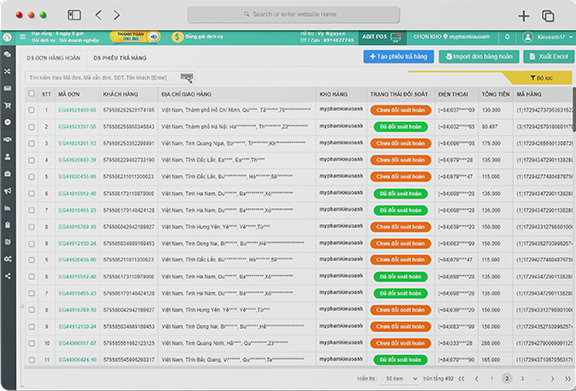Open the shopping cart sidebar icon
Screen dimensions: 576x391
pyautogui.click(x=7, y=105)
